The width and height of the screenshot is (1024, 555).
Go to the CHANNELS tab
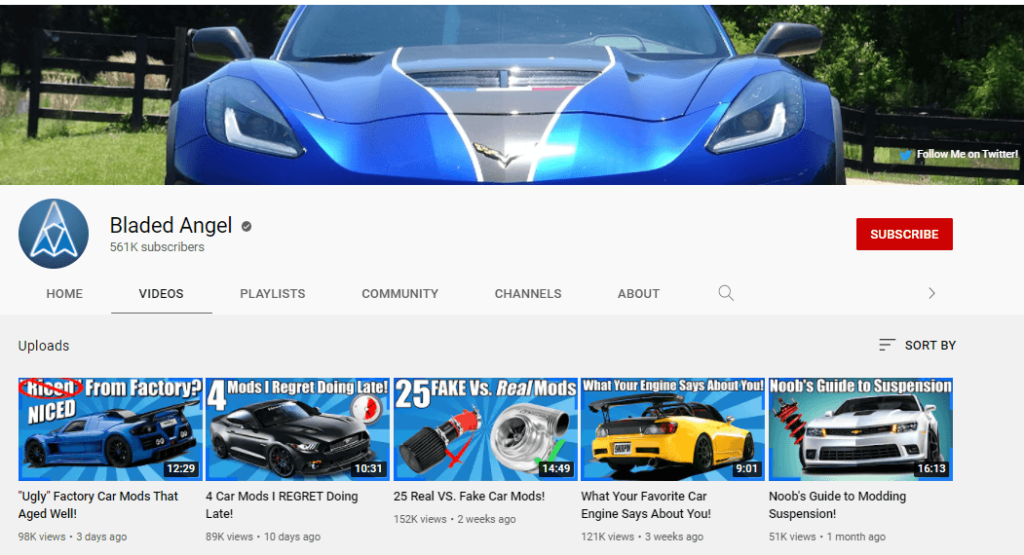tap(528, 294)
